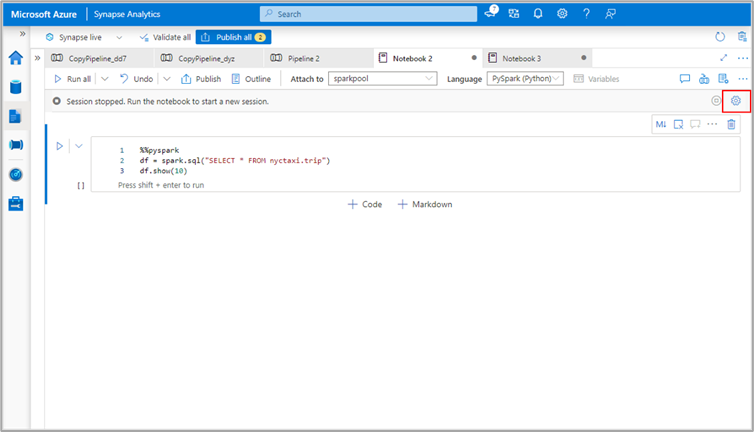Open the notebook Outline

click(251, 79)
